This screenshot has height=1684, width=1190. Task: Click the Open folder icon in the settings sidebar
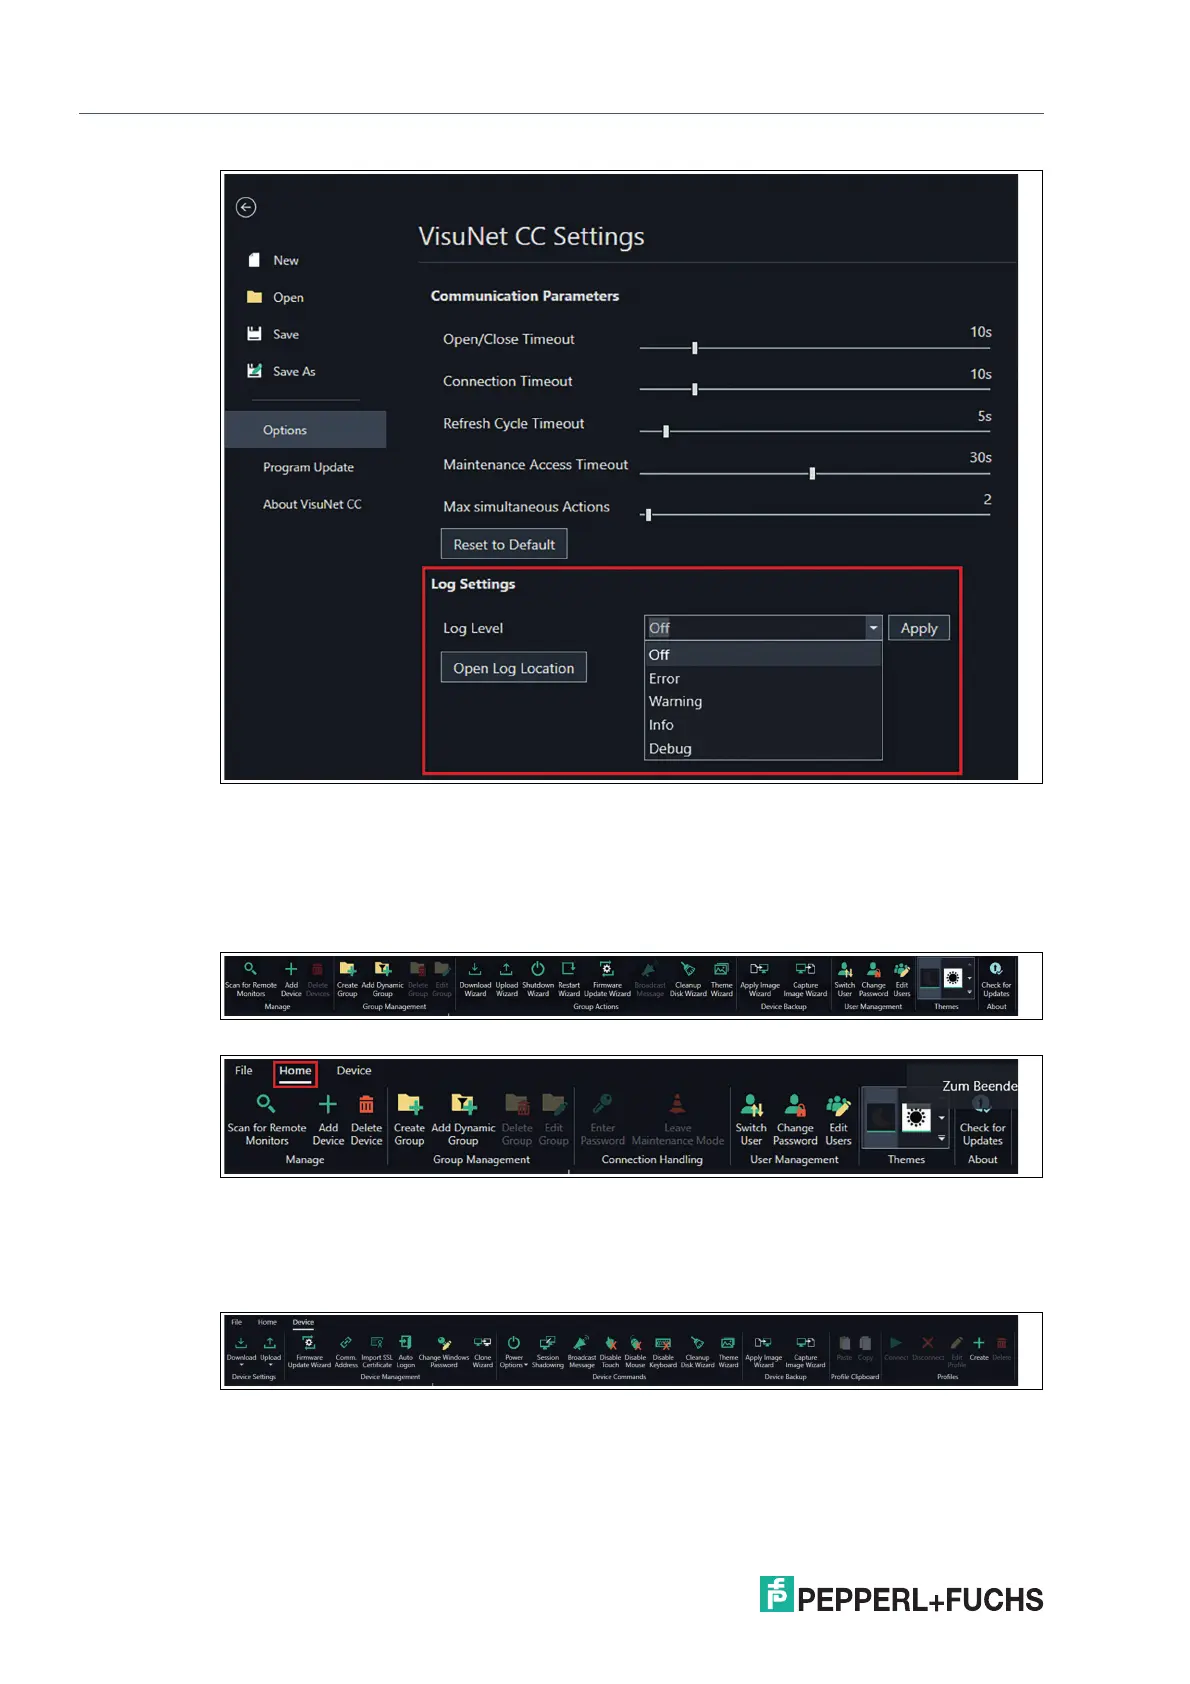coord(254,297)
